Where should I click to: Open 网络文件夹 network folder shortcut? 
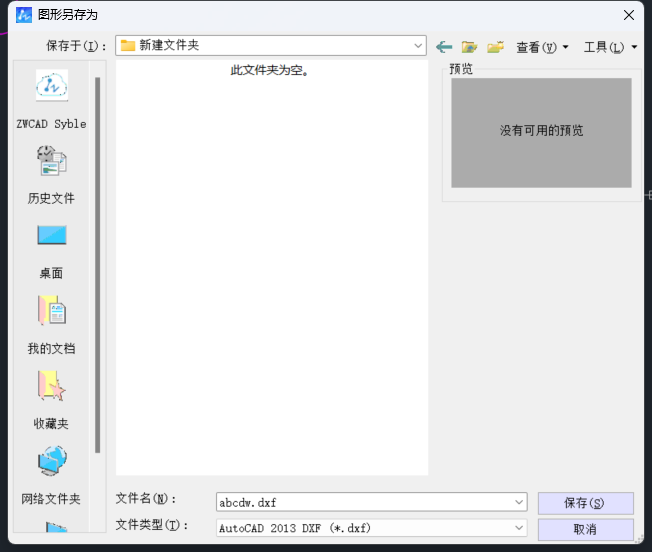[x=52, y=476]
